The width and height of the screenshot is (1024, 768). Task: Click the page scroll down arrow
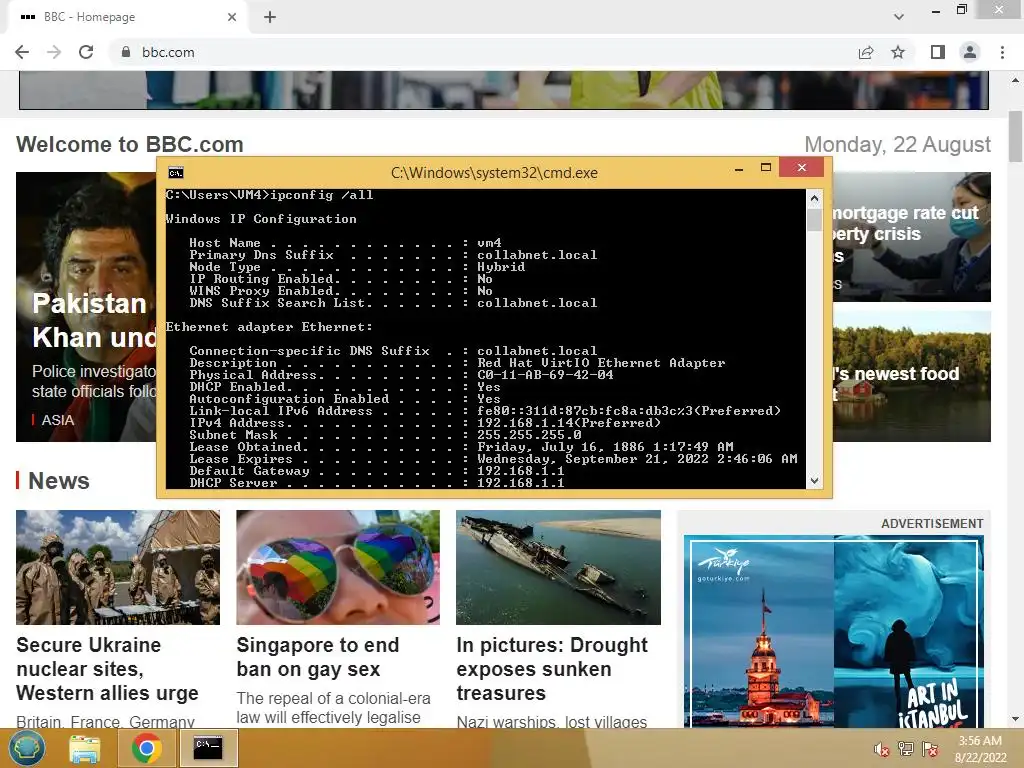point(1015,719)
